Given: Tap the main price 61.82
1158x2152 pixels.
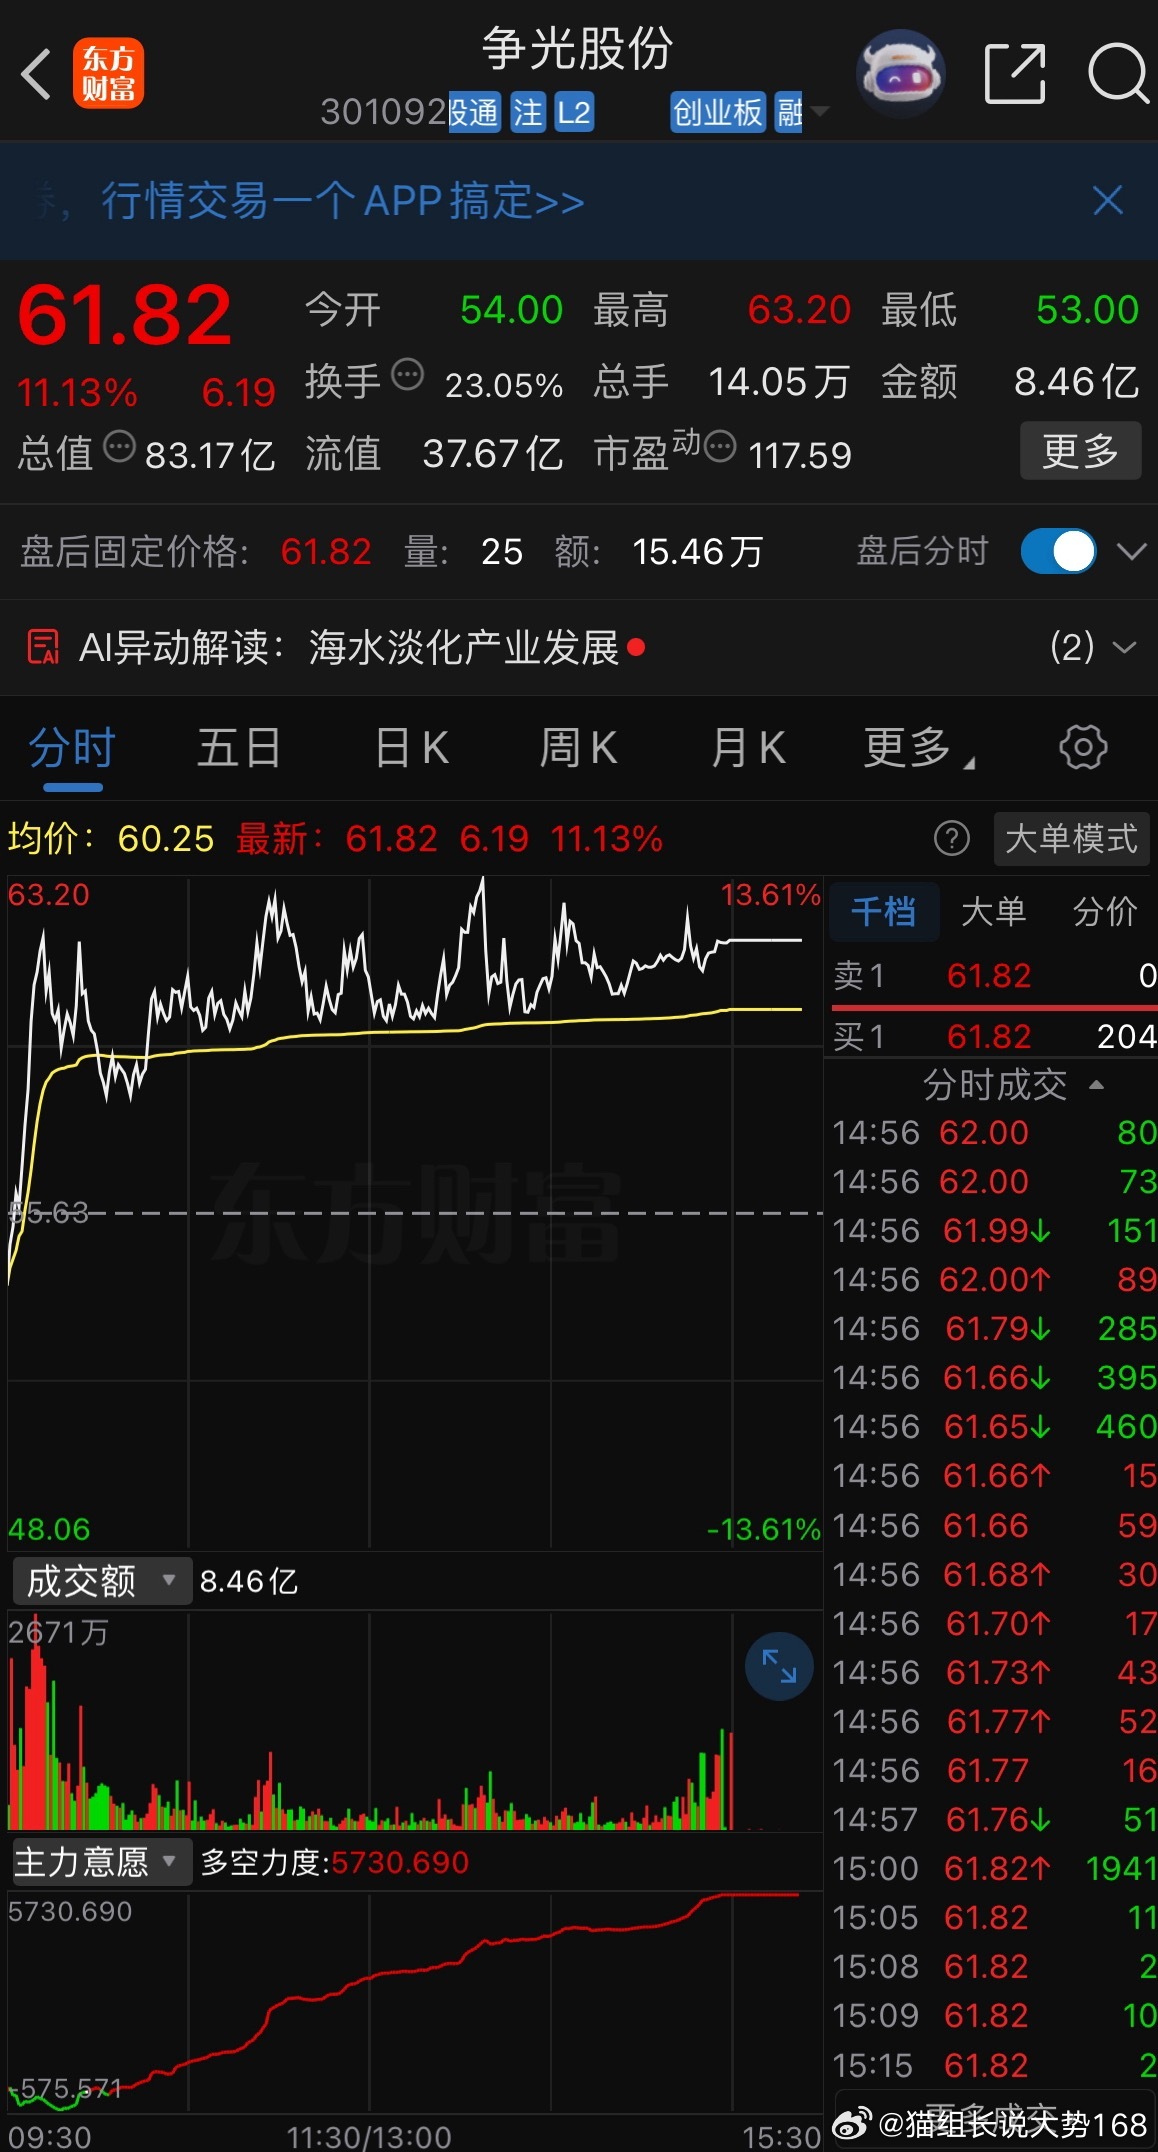Looking at the screenshot, I should click(x=124, y=316).
